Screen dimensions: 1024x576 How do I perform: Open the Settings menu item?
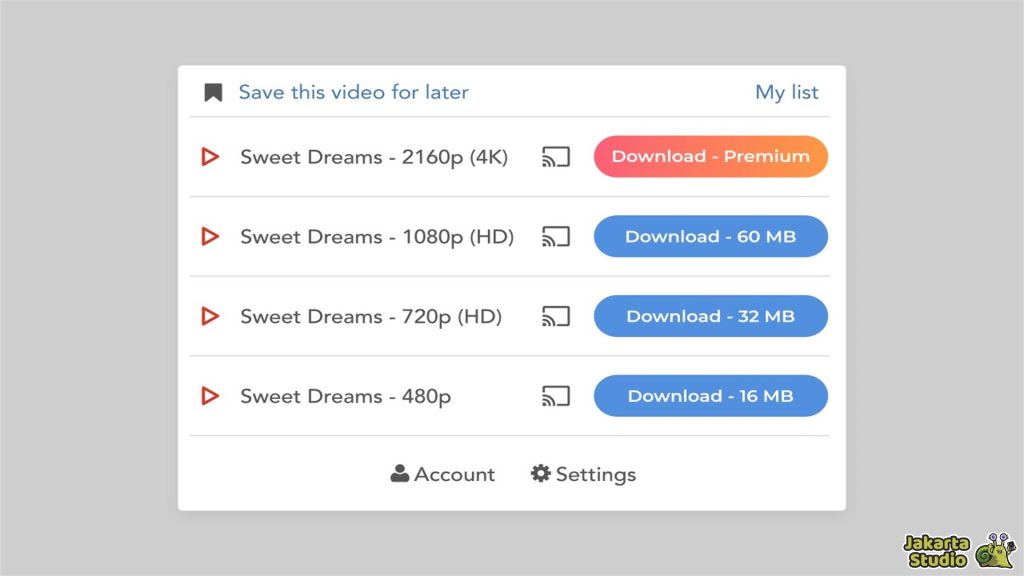(x=583, y=474)
